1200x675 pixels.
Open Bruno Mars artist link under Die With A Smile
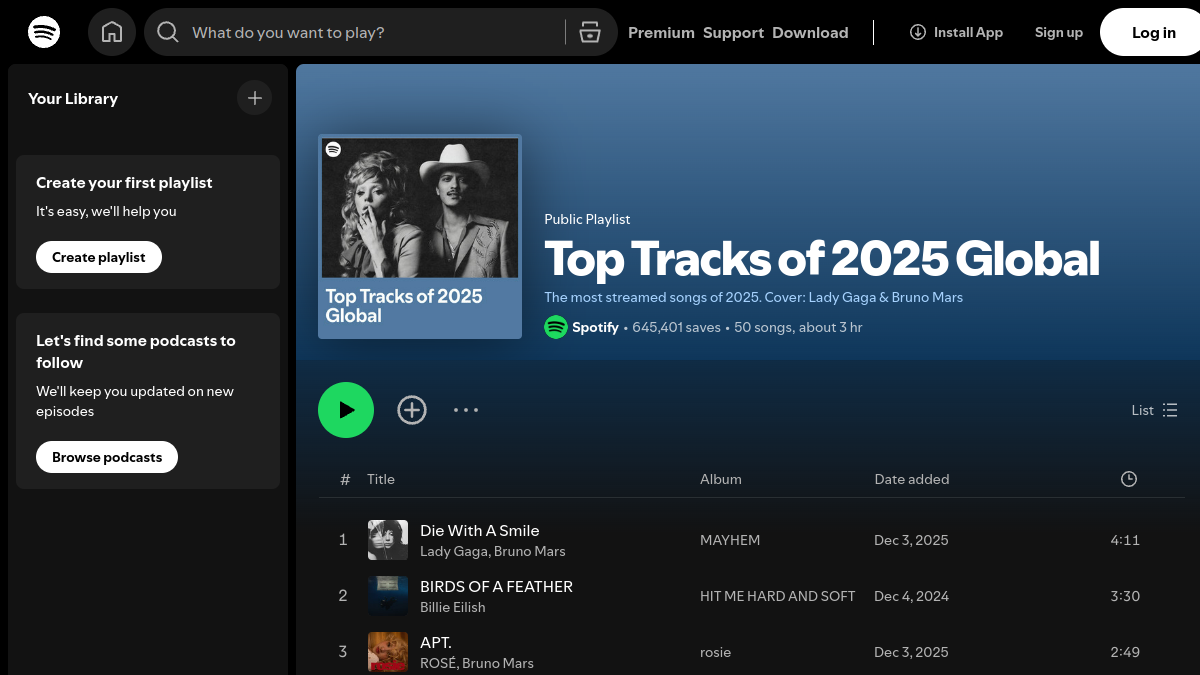529,551
